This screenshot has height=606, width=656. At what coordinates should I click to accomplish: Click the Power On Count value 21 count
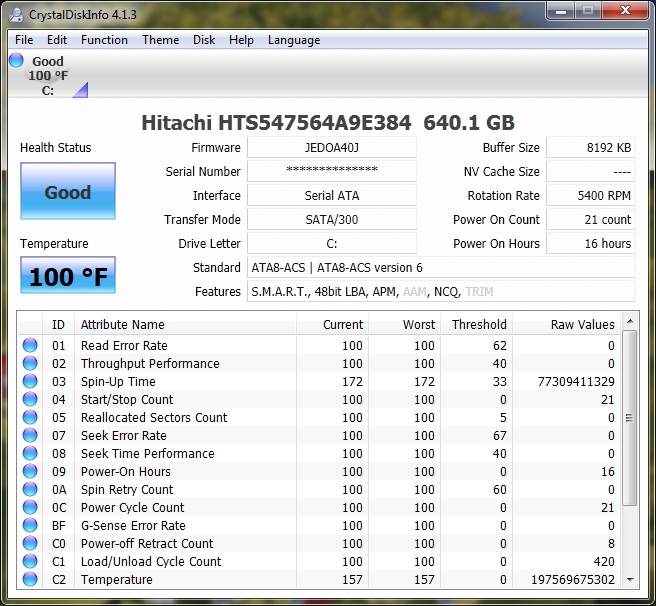coord(591,219)
